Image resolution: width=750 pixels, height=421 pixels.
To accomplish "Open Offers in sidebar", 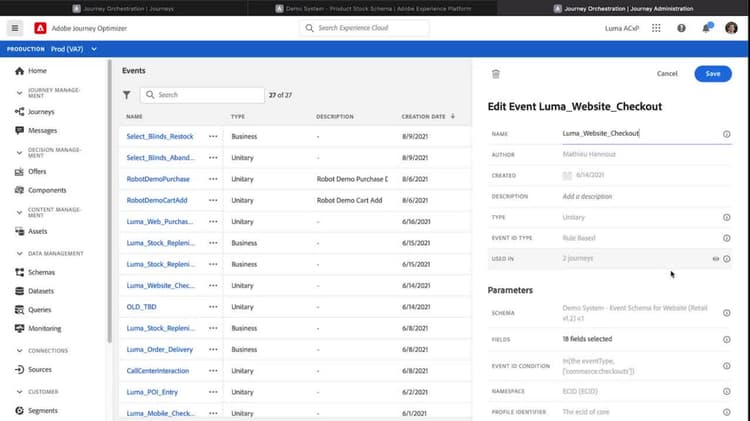I will click(31, 171).
